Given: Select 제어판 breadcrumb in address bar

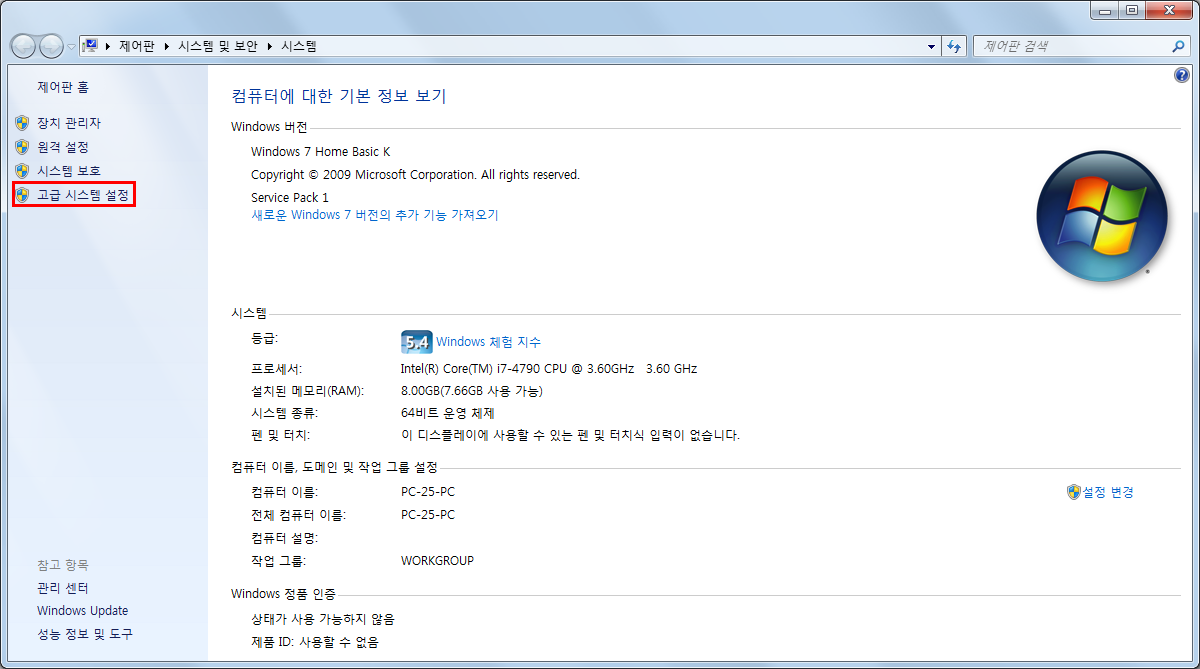Looking at the screenshot, I should click(x=136, y=46).
